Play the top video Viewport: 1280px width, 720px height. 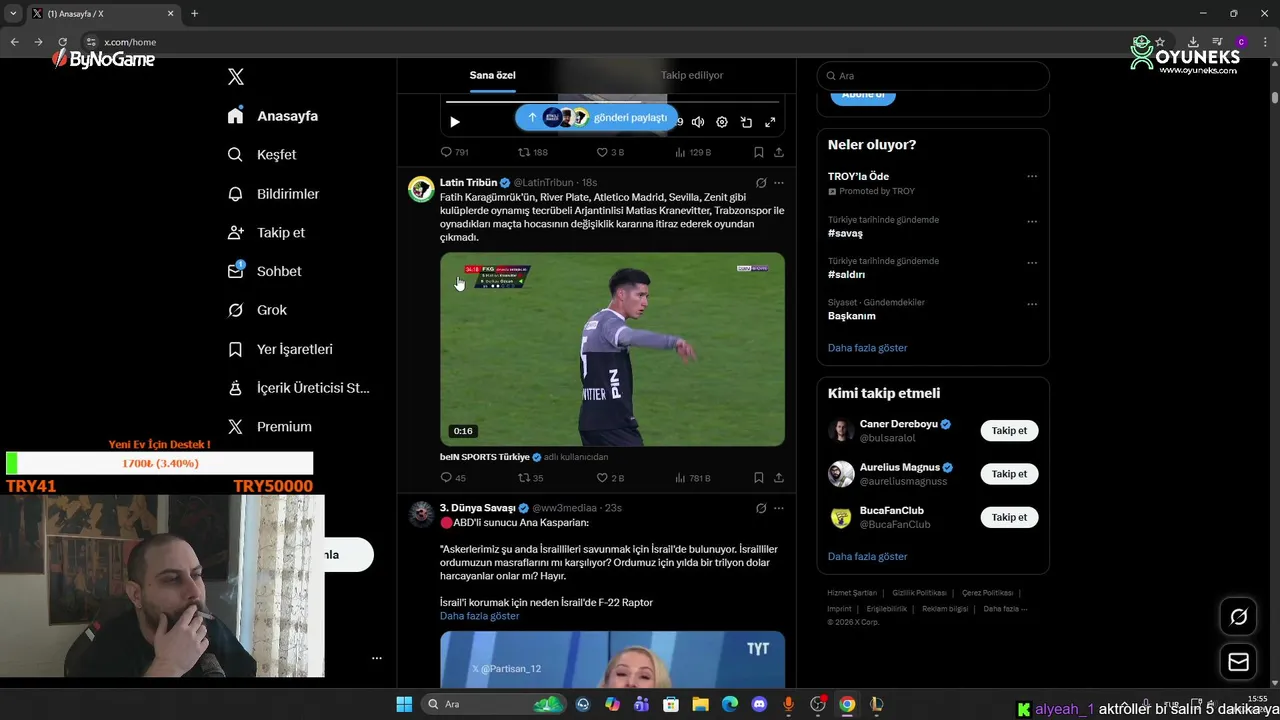pyautogui.click(x=455, y=122)
